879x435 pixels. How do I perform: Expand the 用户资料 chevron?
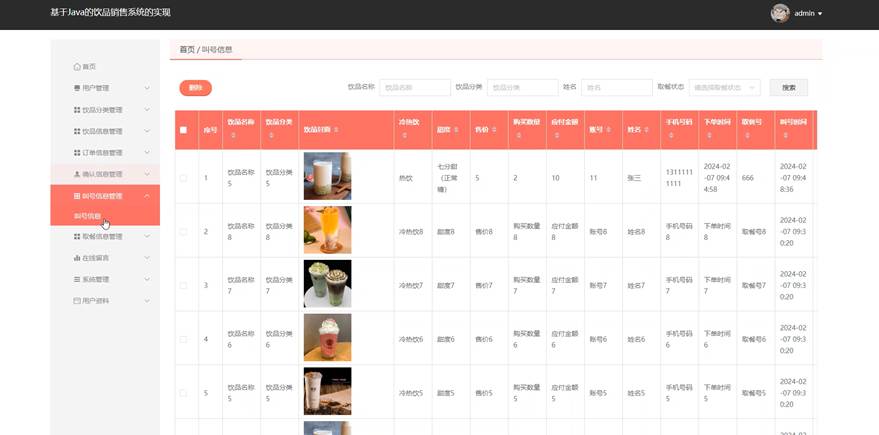tap(147, 300)
